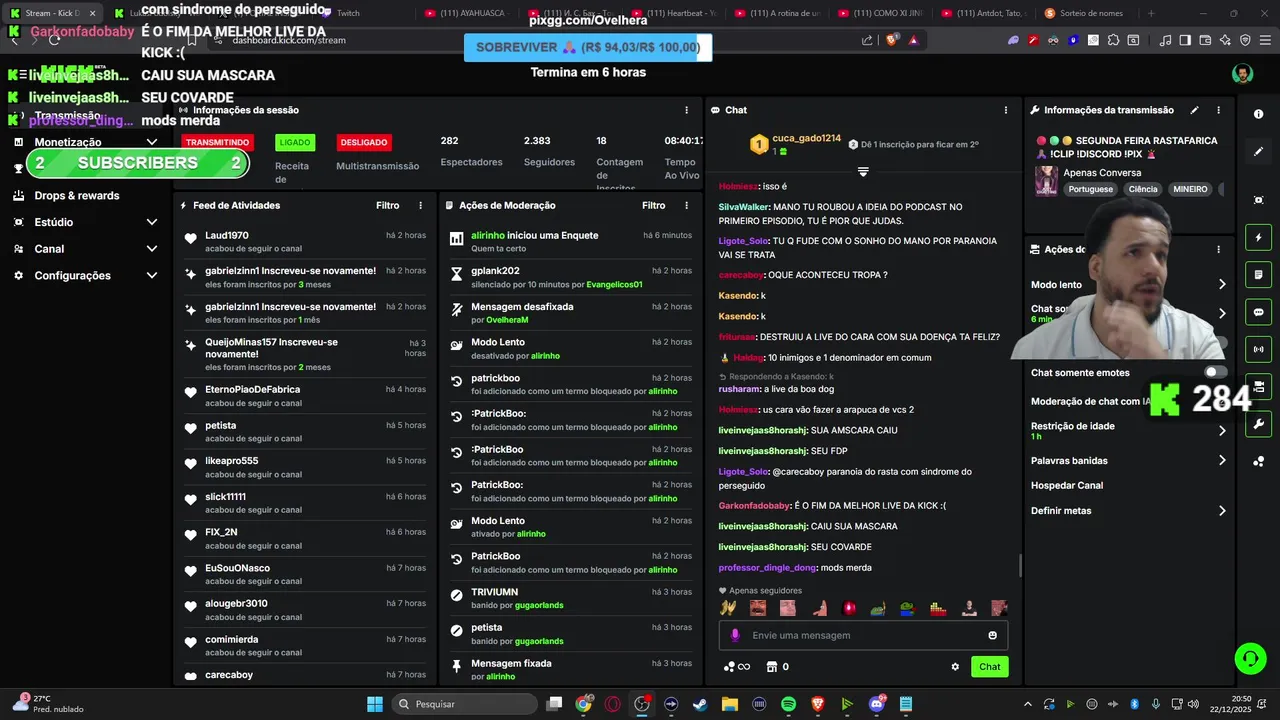Click the shop icon below chat input

point(772,667)
